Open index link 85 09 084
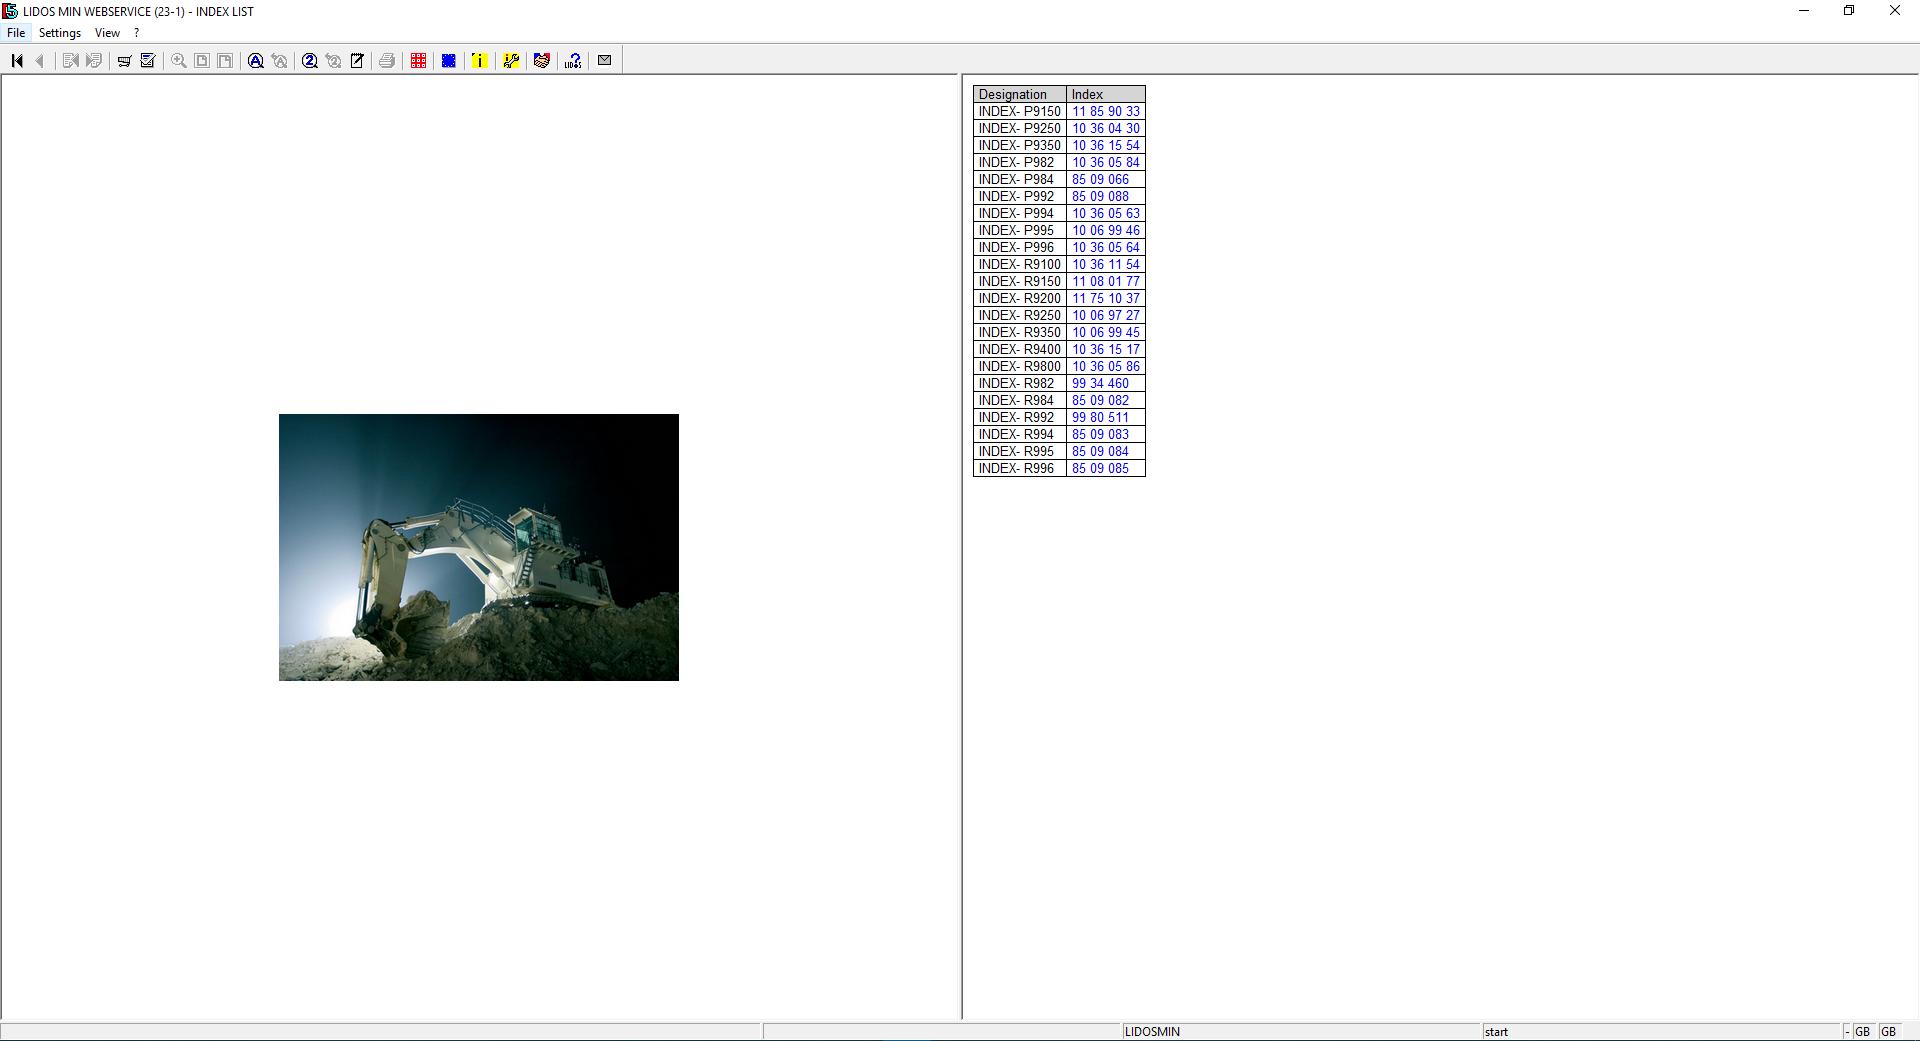Image resolution: width=1920 pixels, height=1041 pixels. (1100, 452)
